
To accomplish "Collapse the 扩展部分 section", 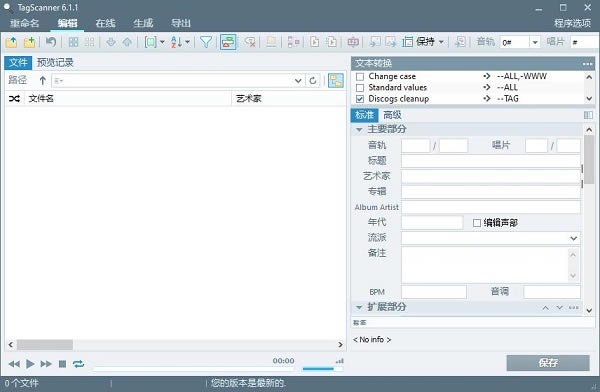I will (x=359, y=307).
